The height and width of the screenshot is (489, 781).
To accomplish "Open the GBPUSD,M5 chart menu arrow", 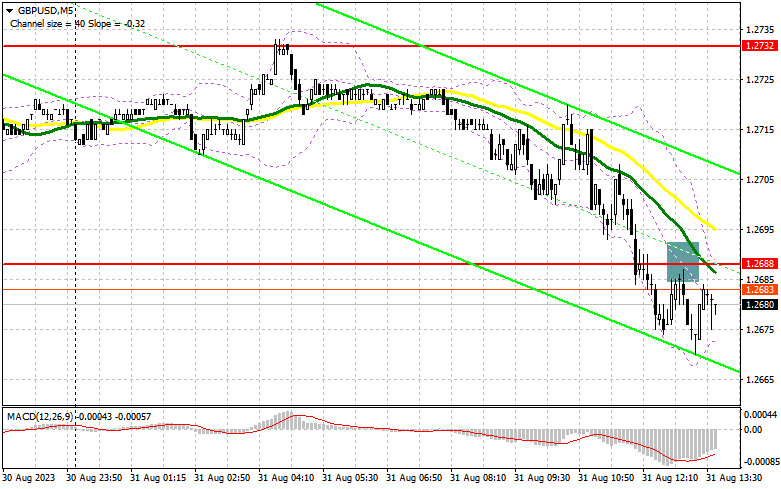I will [10, 10].
